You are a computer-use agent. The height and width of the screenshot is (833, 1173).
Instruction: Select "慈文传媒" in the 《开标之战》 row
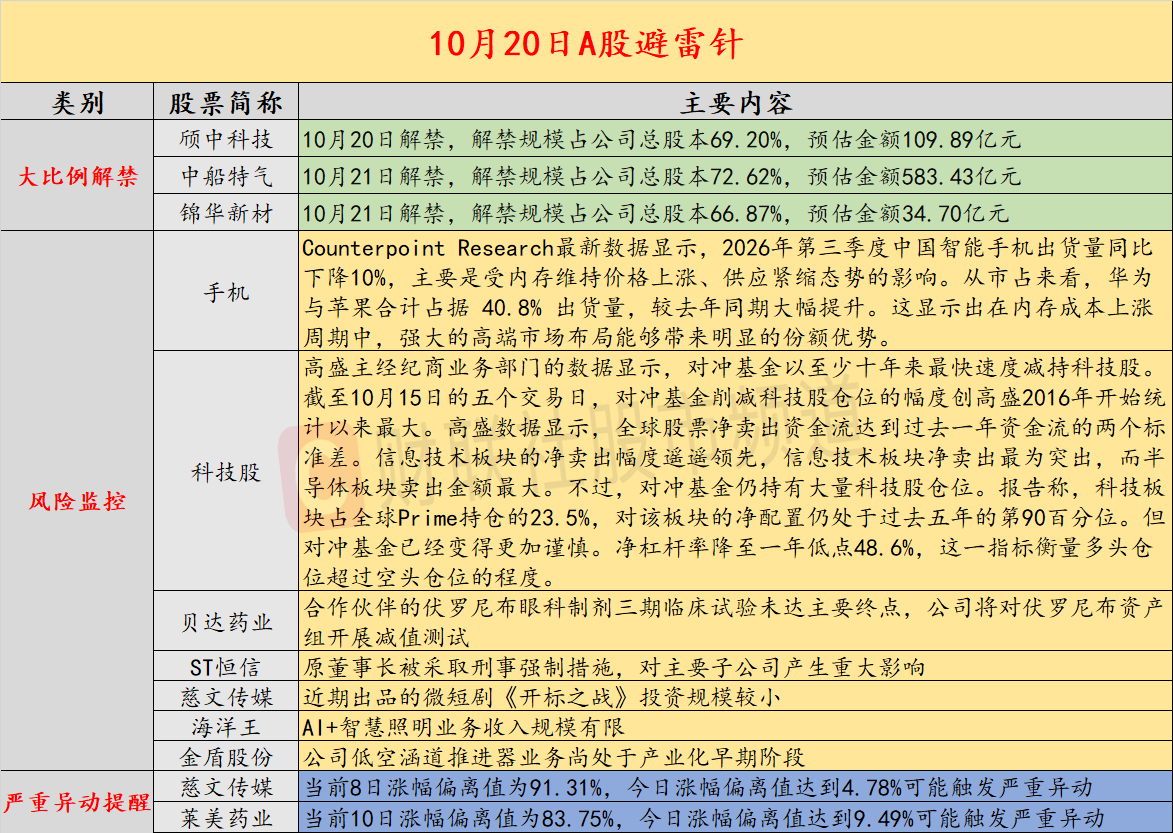pyautogui.click(x=226, y=697)
